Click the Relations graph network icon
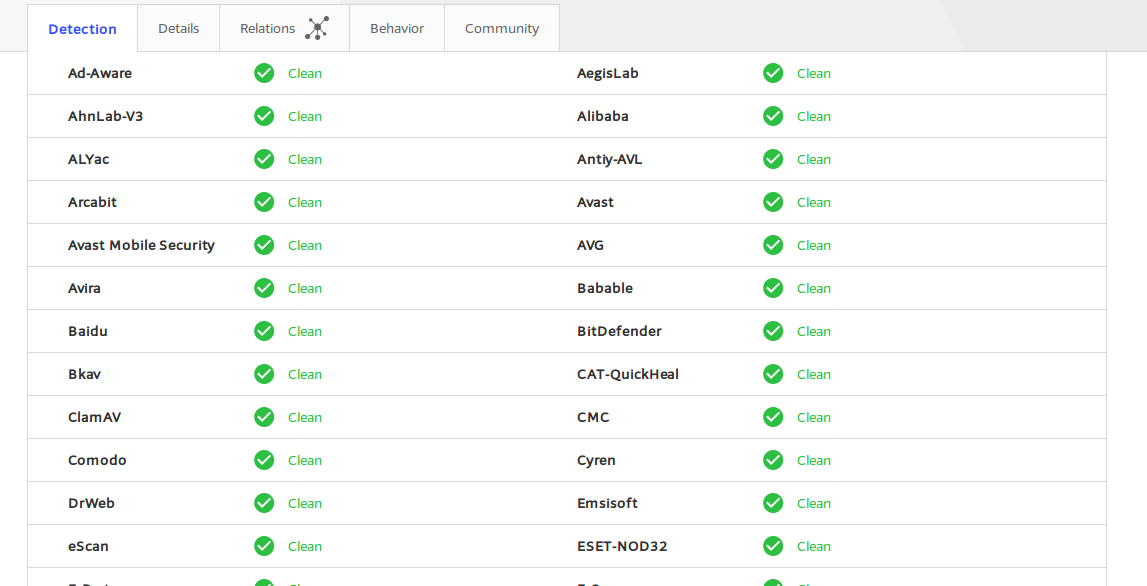The height and width of the screenshot is (586, 1147). coord(317,29)
